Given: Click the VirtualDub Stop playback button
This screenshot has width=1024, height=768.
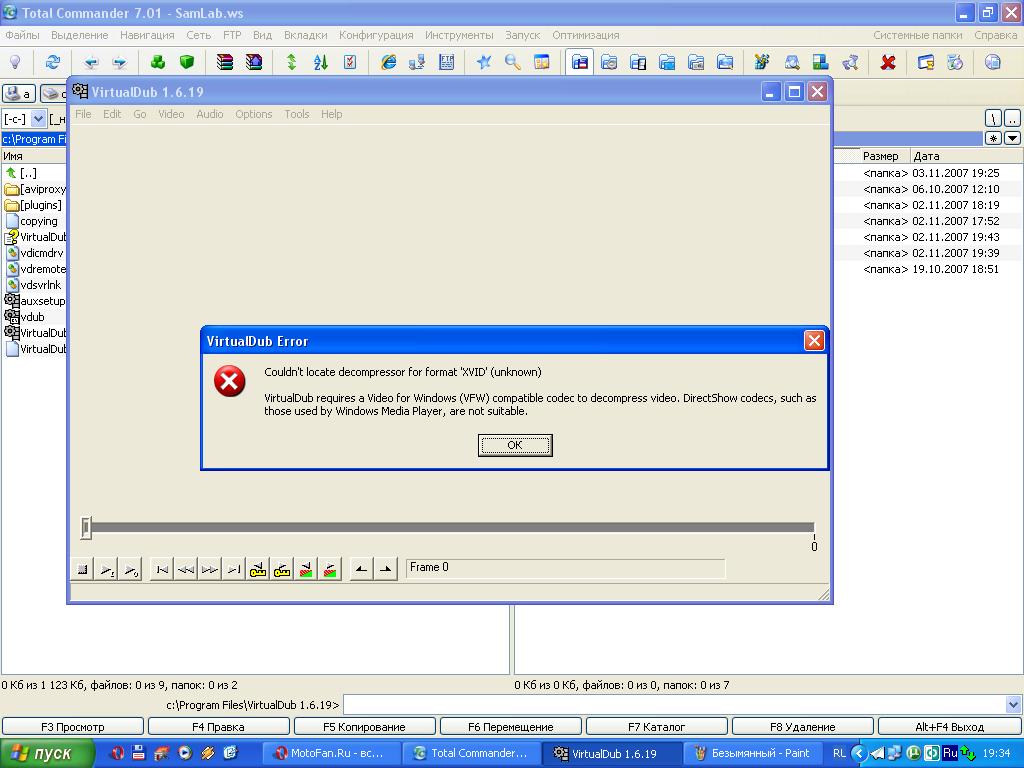Looking at the screenshot, I should [x=83, y=569].
